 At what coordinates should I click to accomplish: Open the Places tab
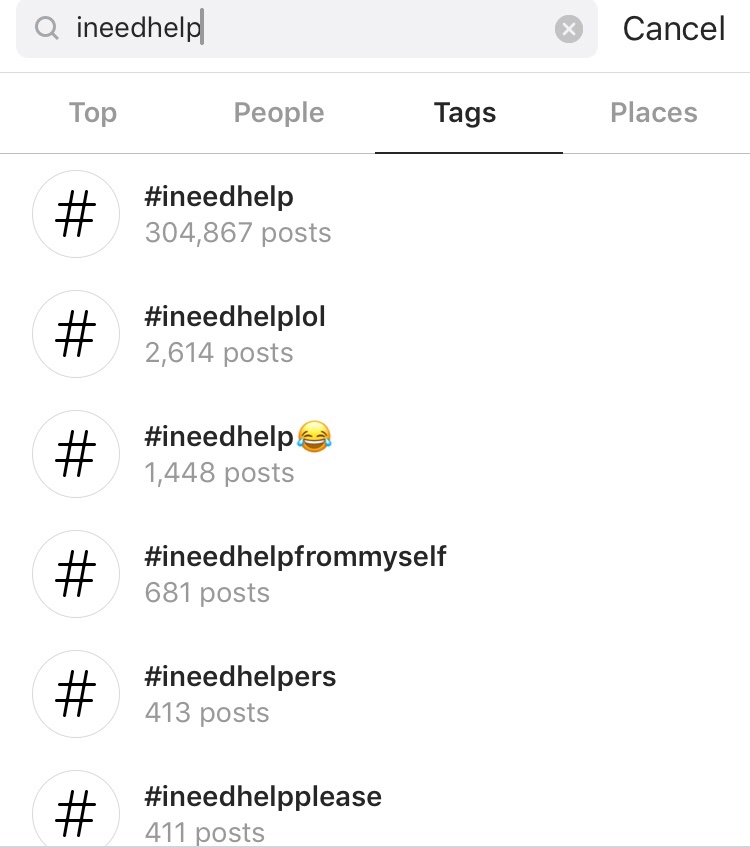[654, 113]
